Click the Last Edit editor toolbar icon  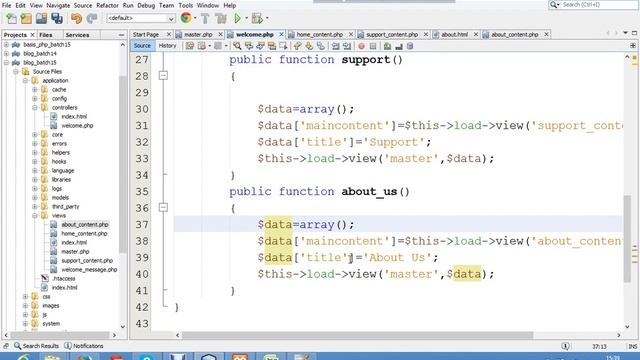[189, 46]
